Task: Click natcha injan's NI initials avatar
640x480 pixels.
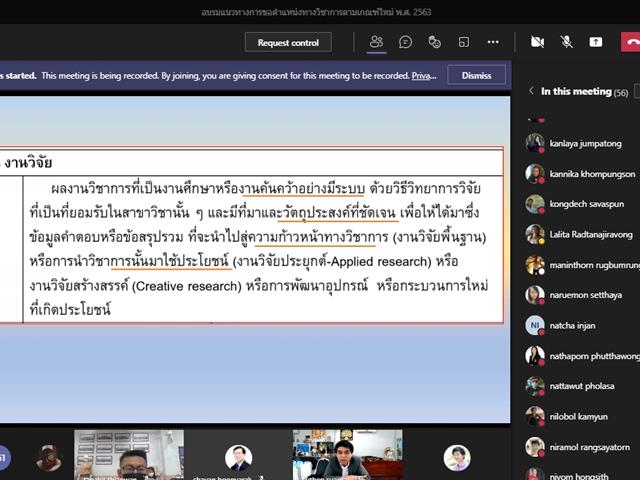Action: [535, 325]
